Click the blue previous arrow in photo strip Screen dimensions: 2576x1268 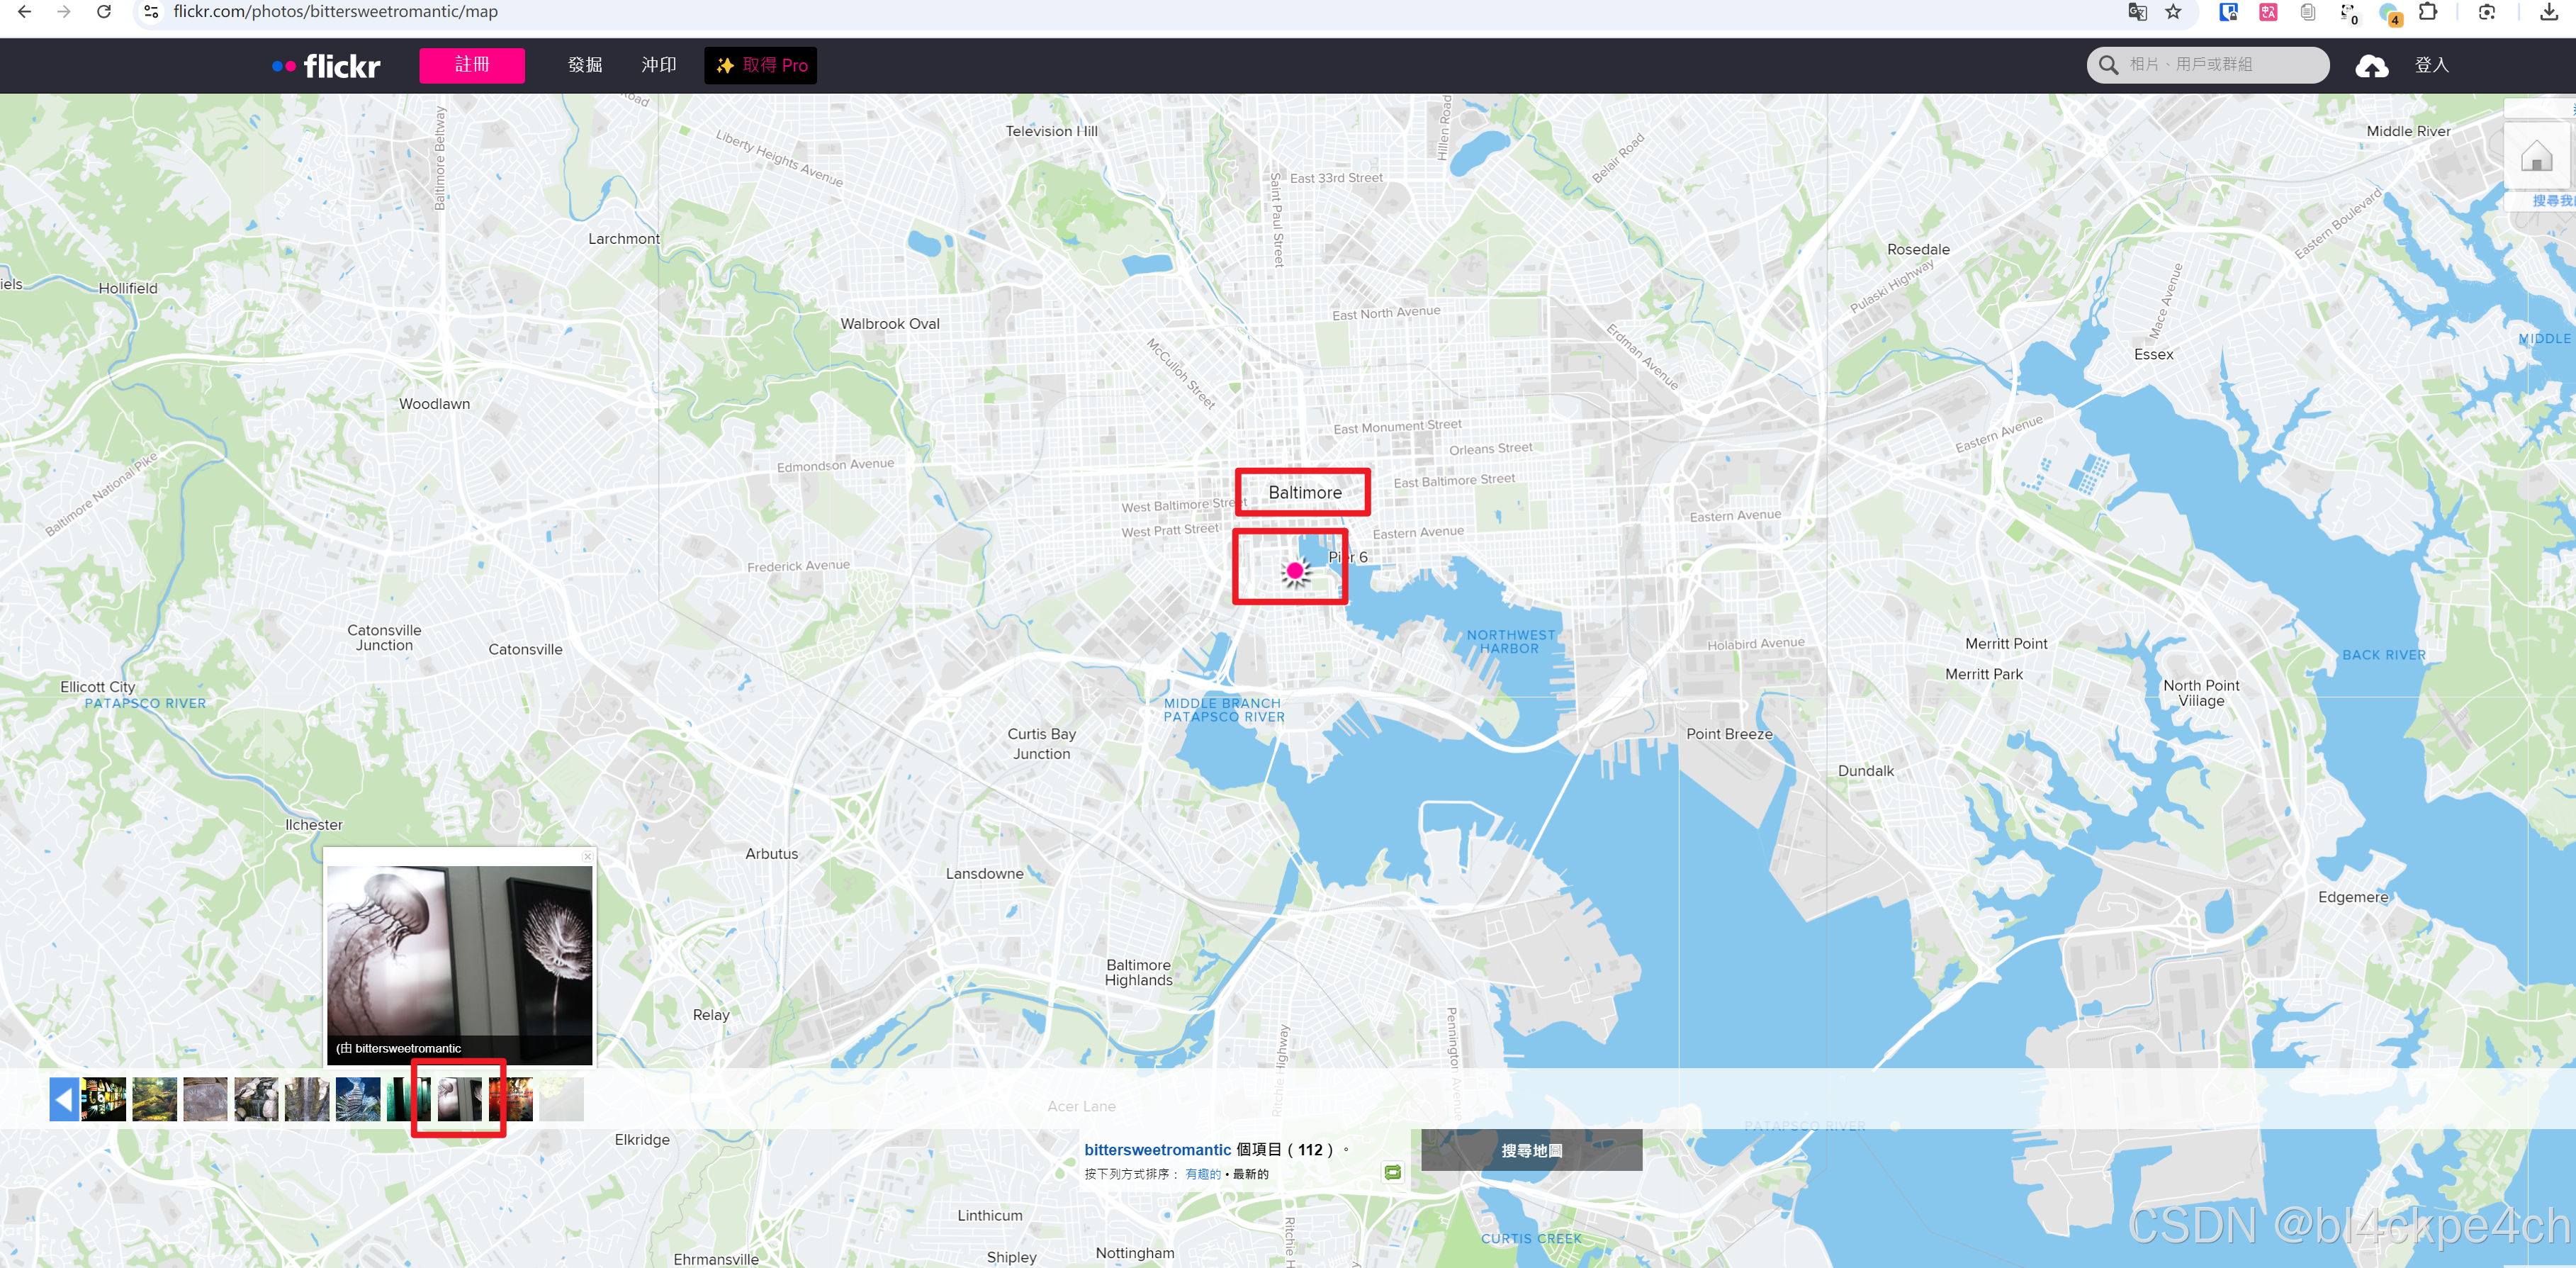point(64,1099)
